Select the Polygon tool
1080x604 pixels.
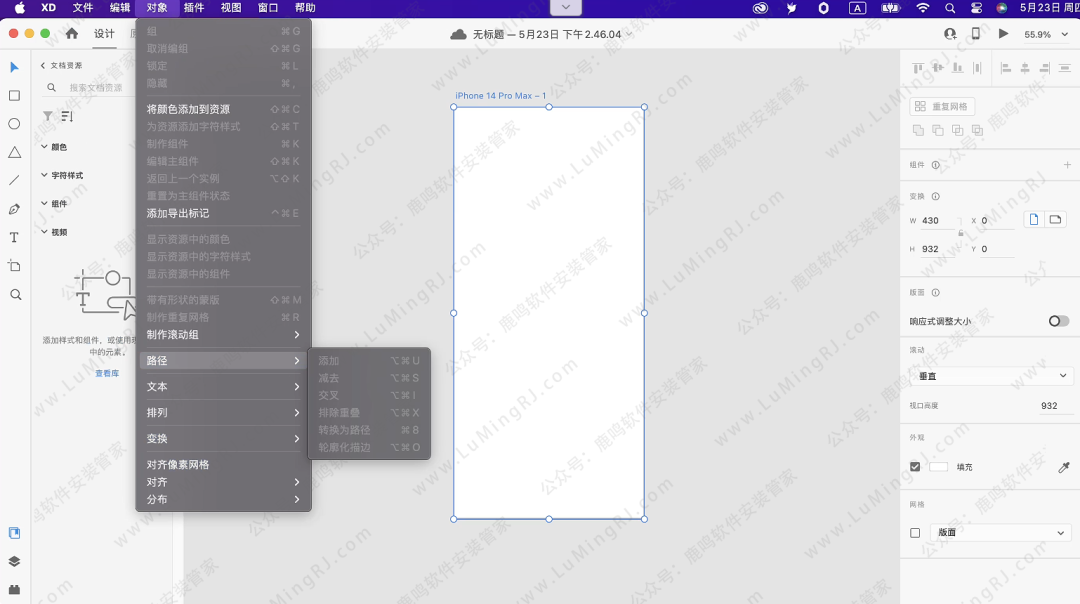pyautogui.click(x=14, y=153)
